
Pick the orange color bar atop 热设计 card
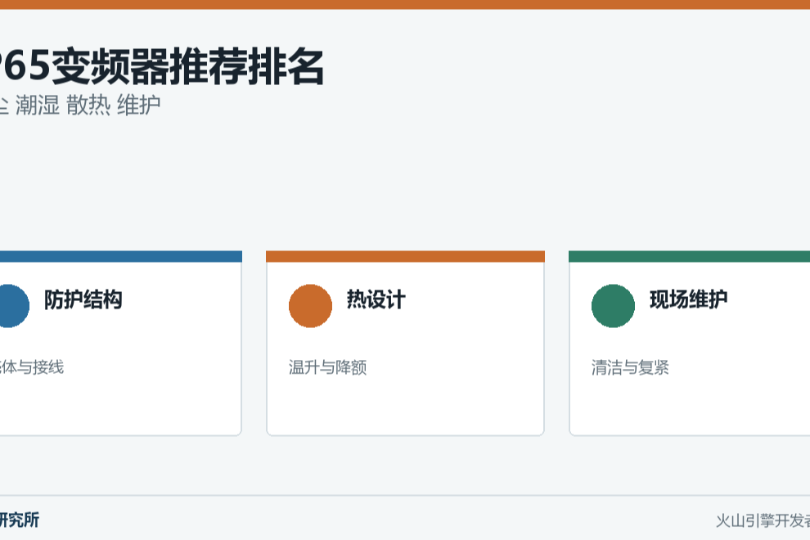(405, 256)
